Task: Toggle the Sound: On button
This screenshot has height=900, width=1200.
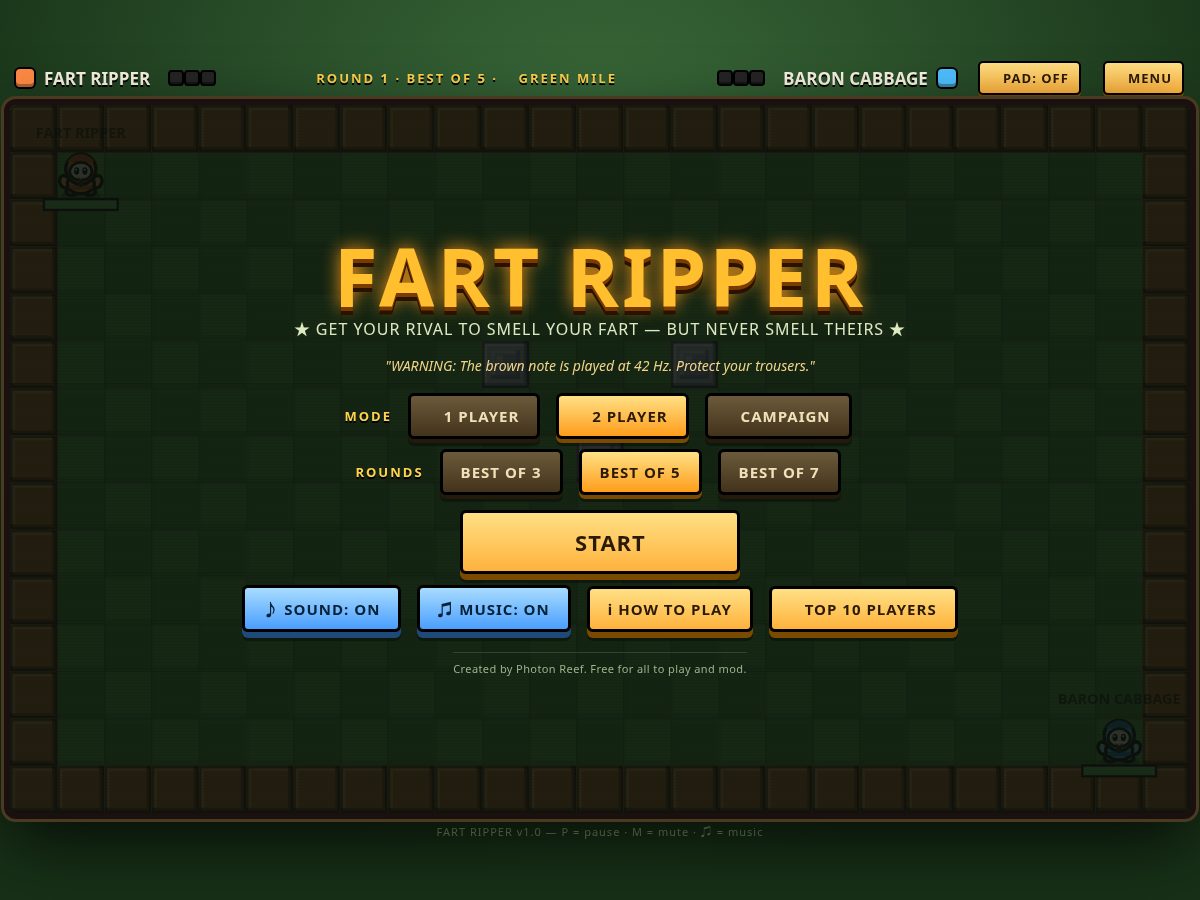Action: tap(321, 609)
